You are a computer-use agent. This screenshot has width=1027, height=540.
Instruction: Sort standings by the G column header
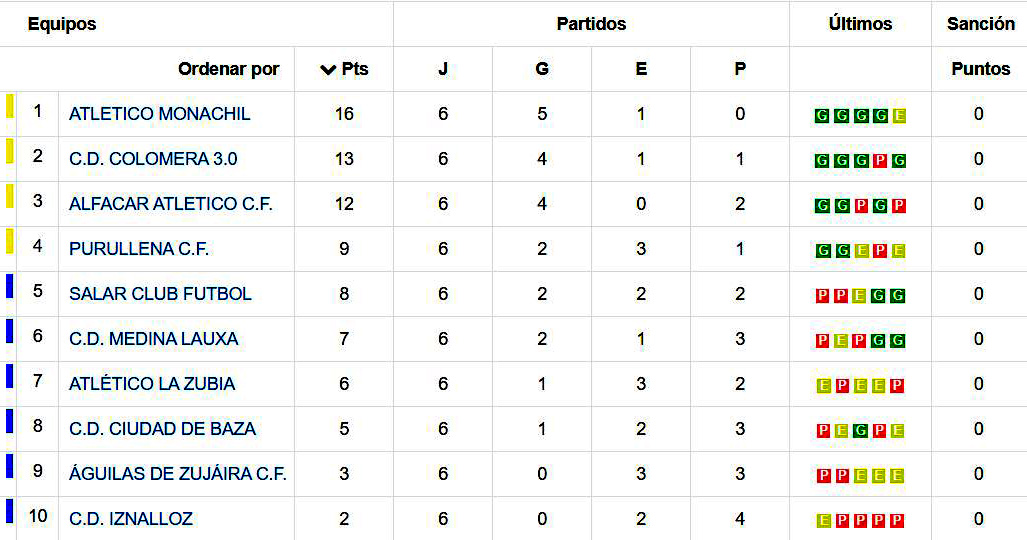tap(542, 69)
